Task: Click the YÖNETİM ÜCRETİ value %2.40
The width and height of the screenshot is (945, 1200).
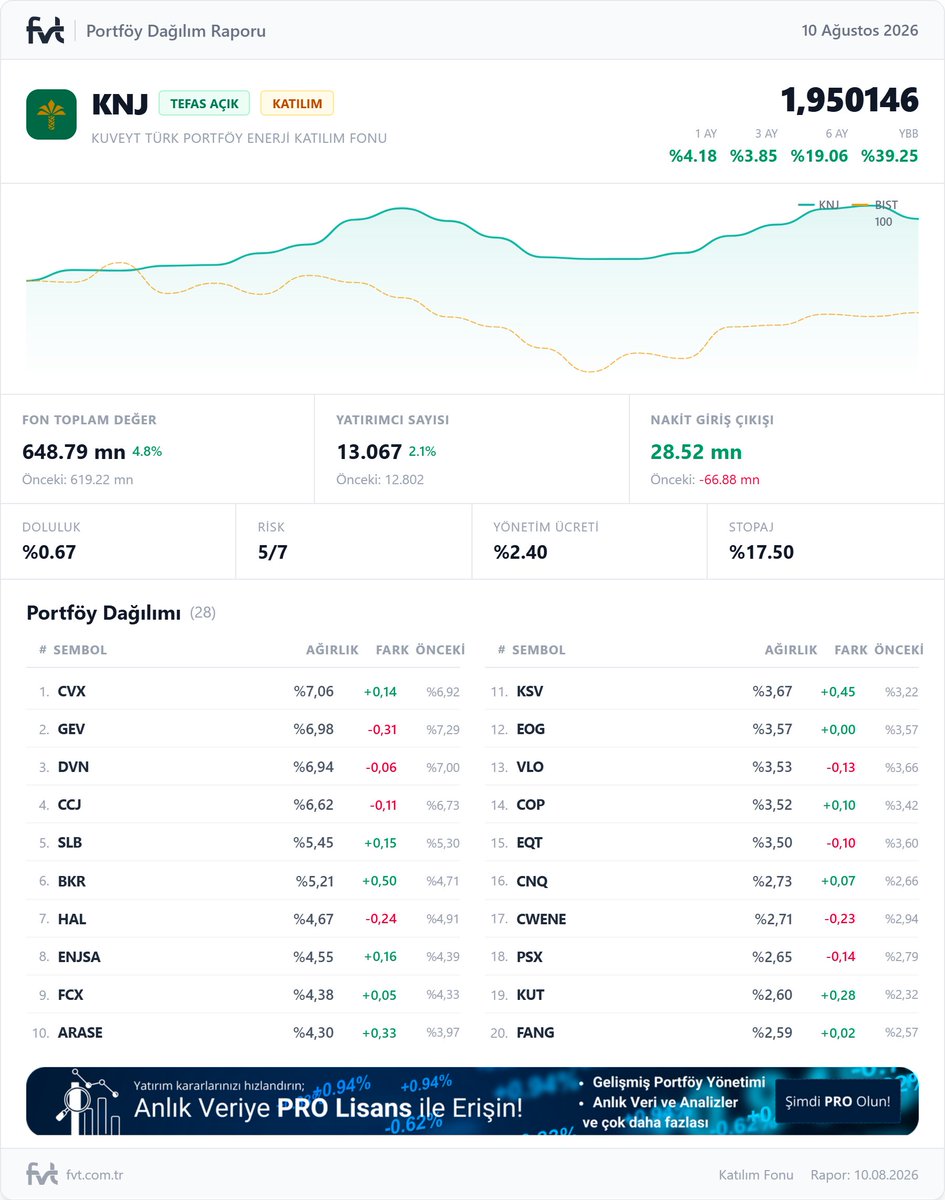Action: (520, 552)
